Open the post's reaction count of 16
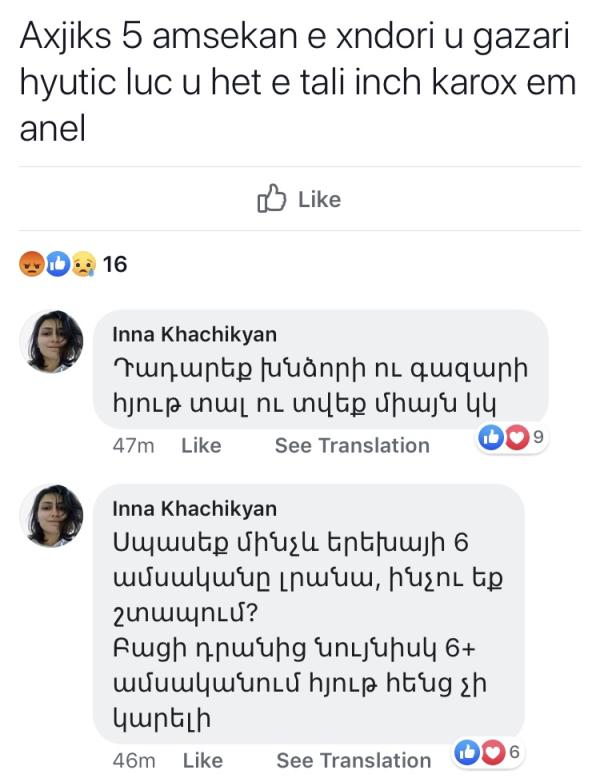This screenshot has height=777, width=600. [115, 264]
